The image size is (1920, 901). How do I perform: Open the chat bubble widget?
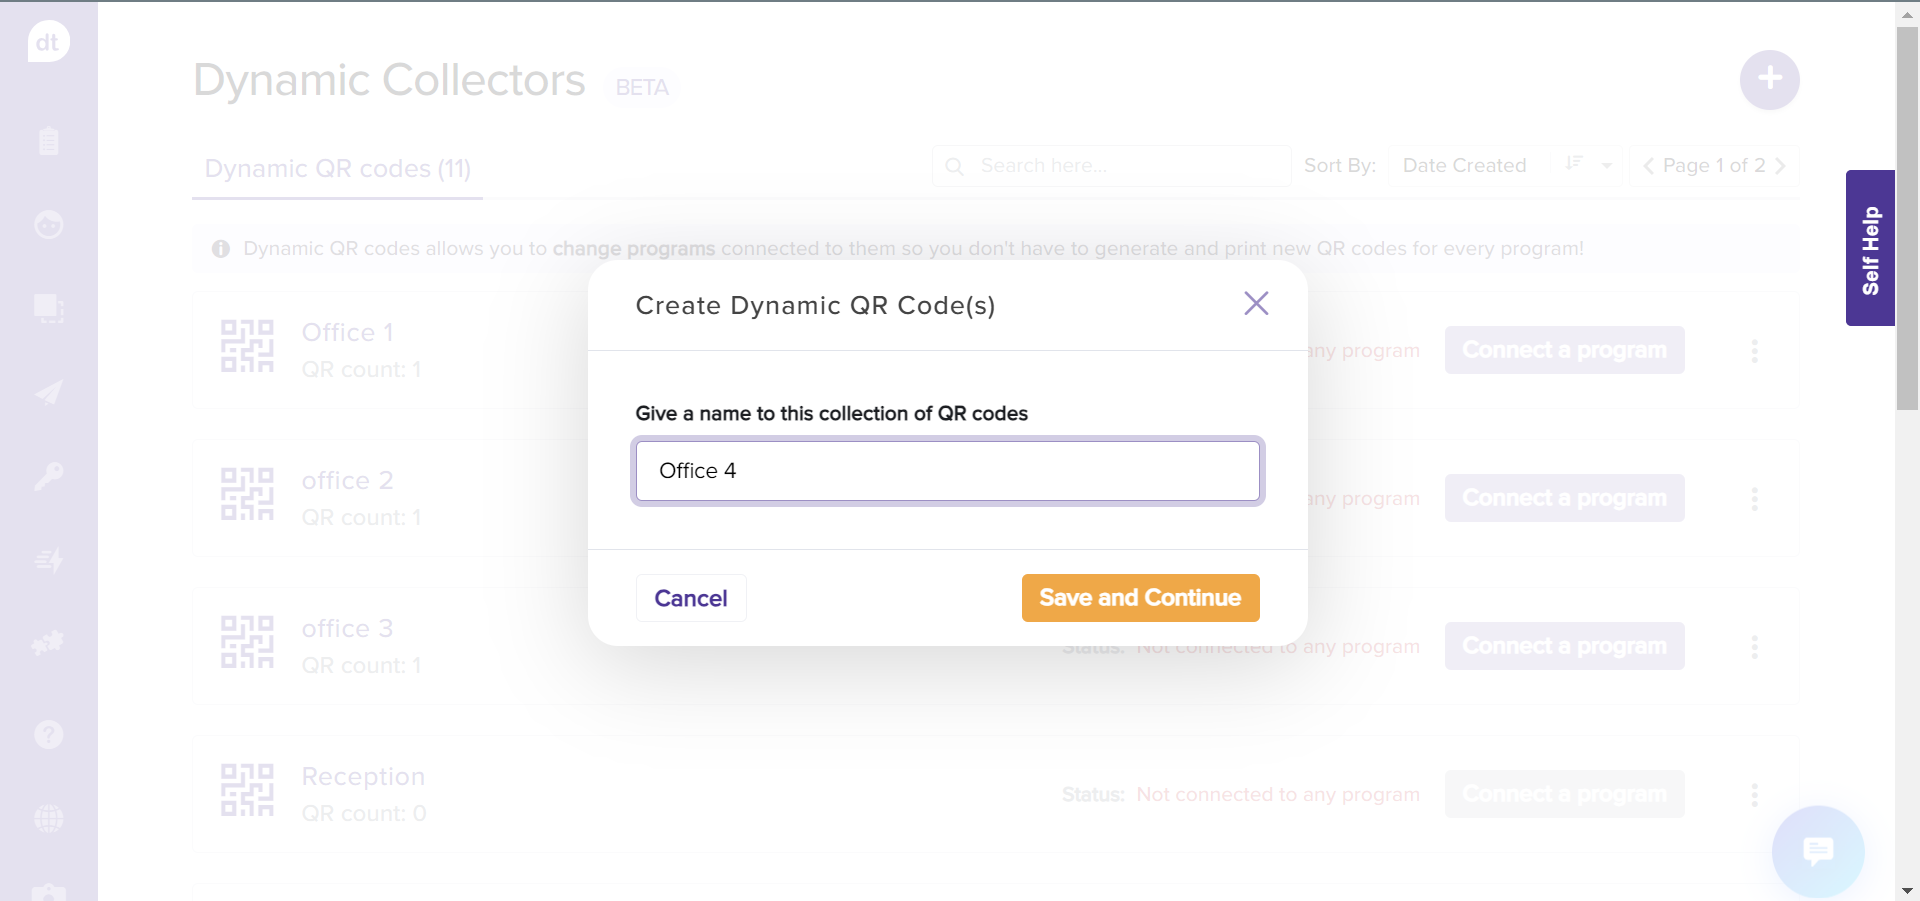point(1817,851)
